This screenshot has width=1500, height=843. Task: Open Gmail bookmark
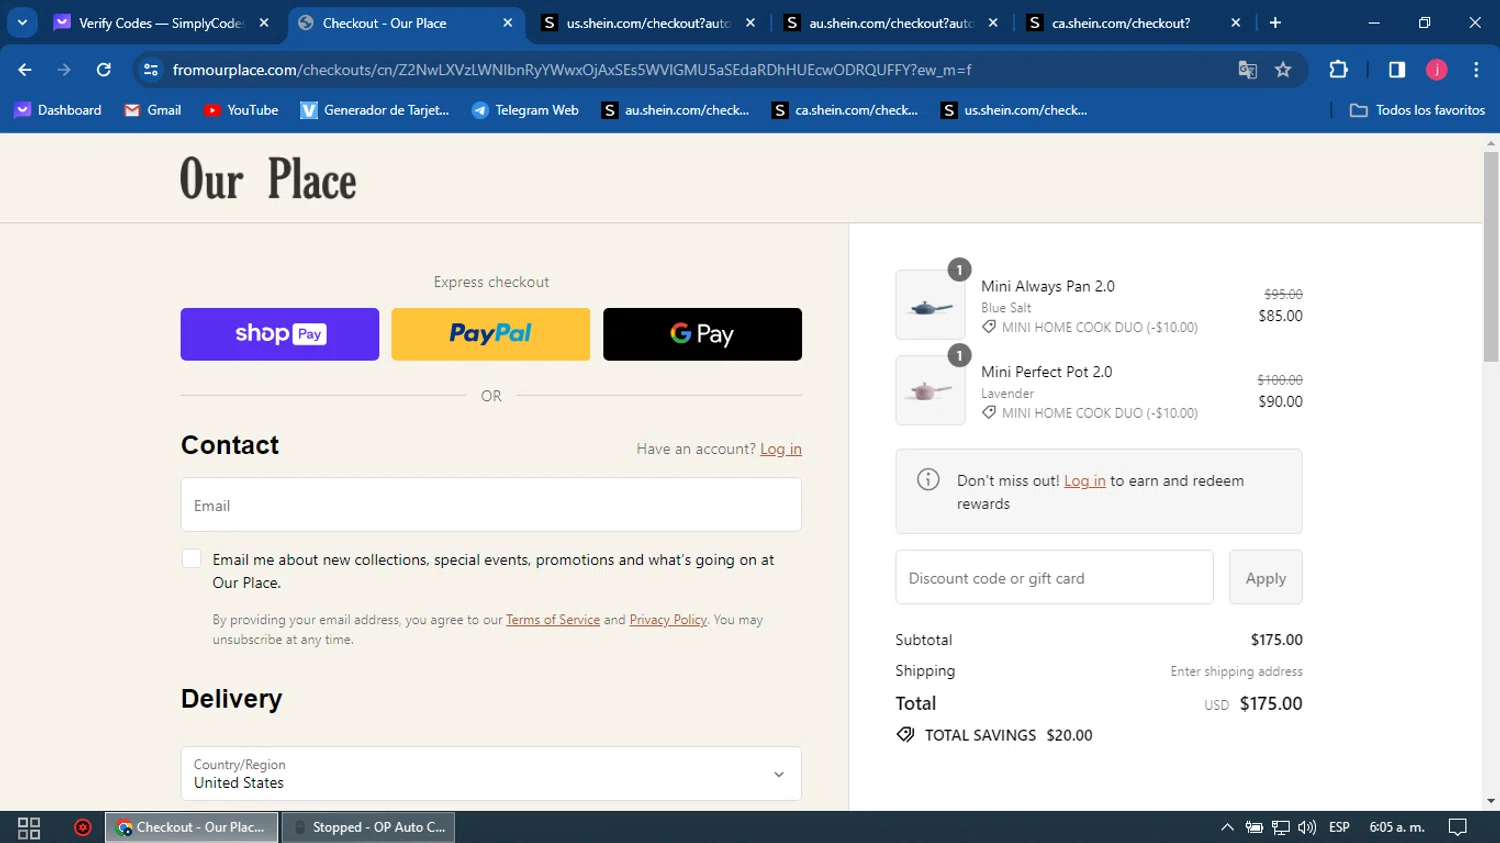pos(152,110)
